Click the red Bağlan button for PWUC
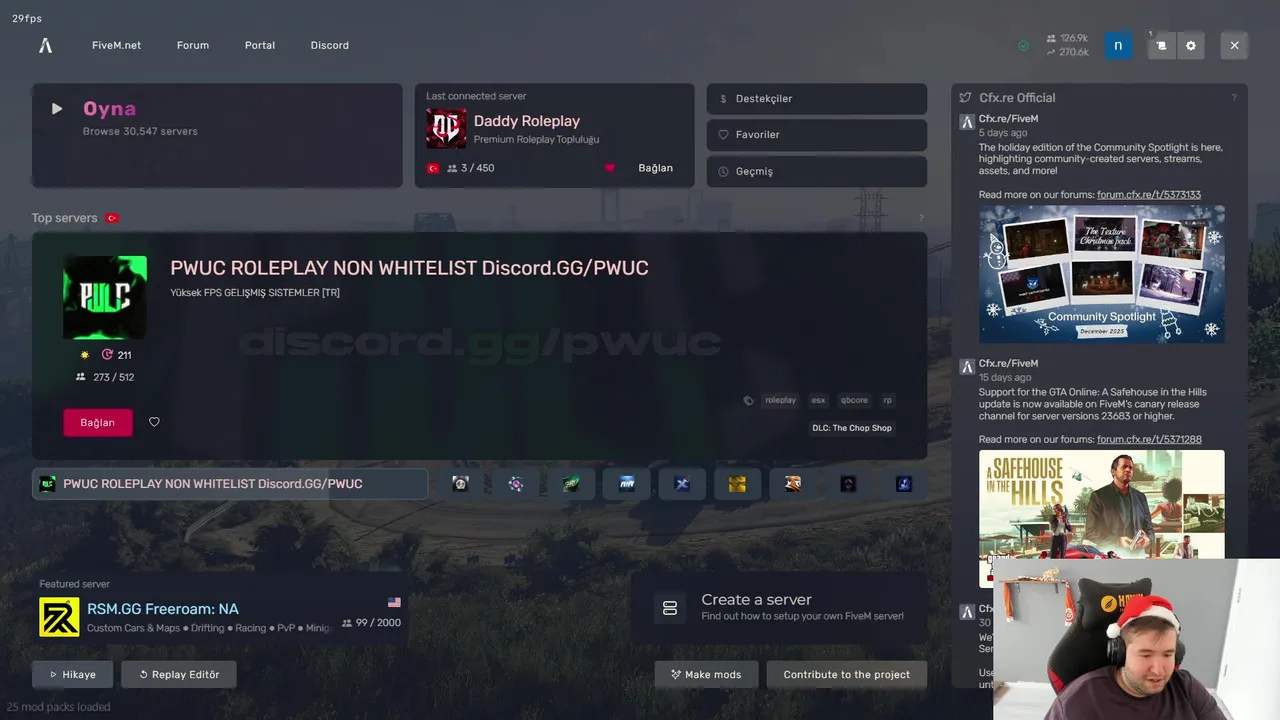 click(98, 423)
